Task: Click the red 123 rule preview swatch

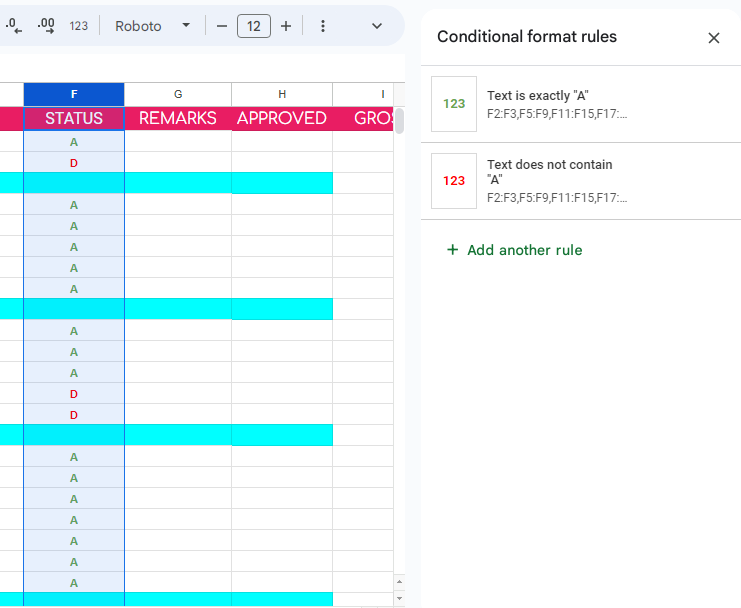Action: click(454, 181)
